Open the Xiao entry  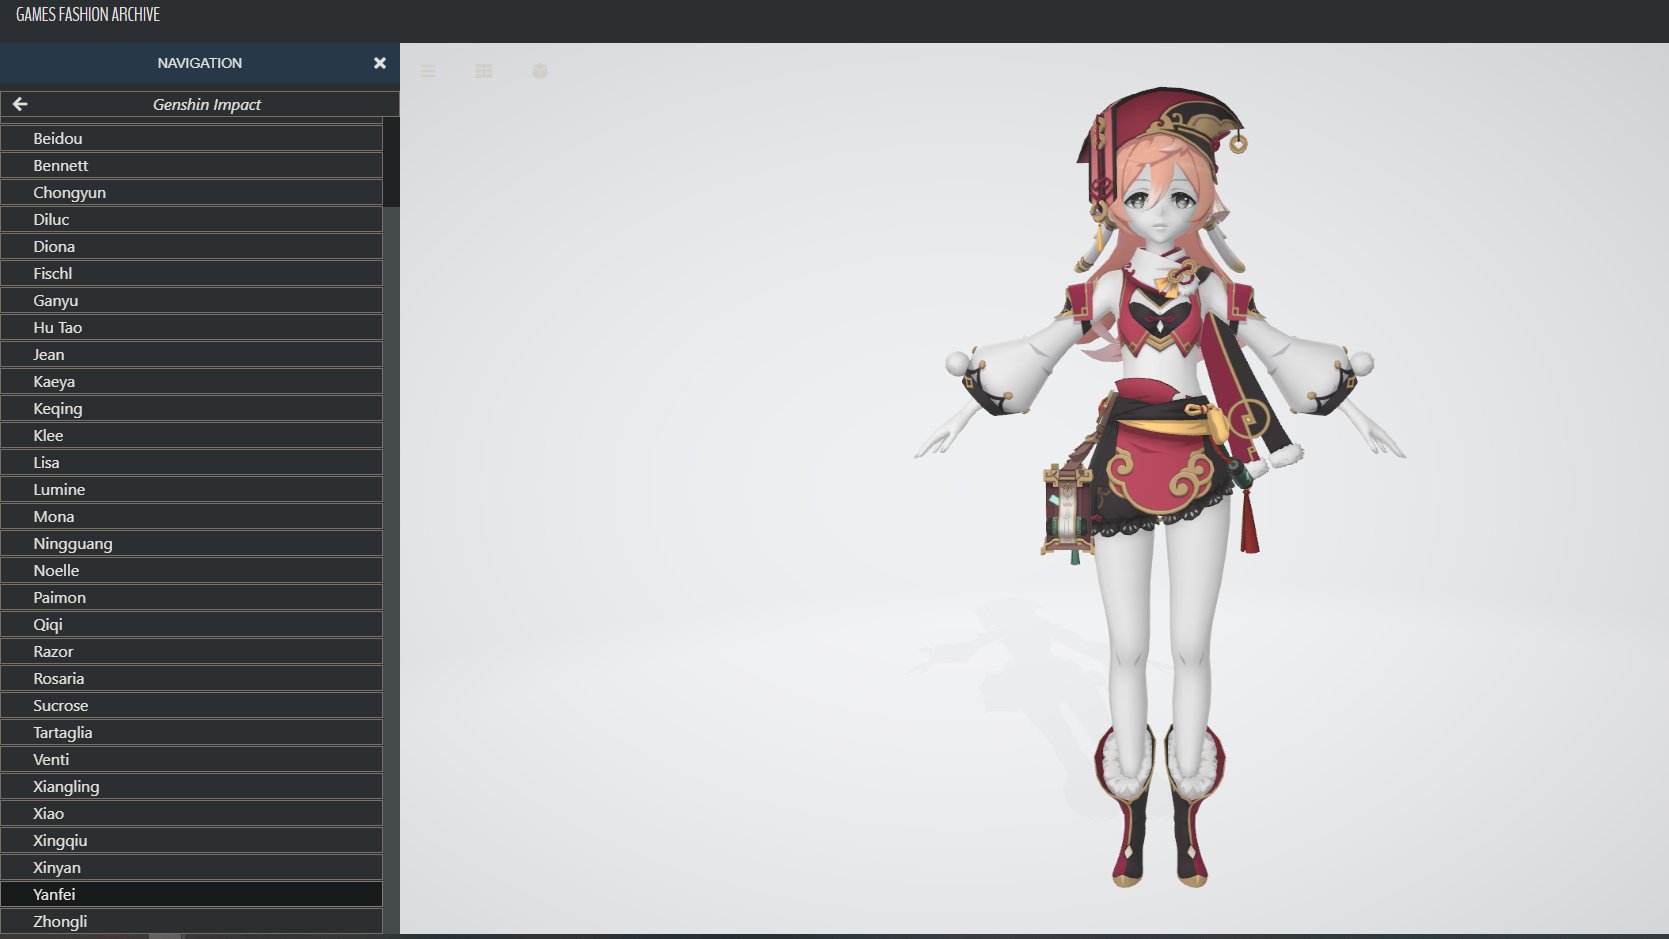point(191,813)
